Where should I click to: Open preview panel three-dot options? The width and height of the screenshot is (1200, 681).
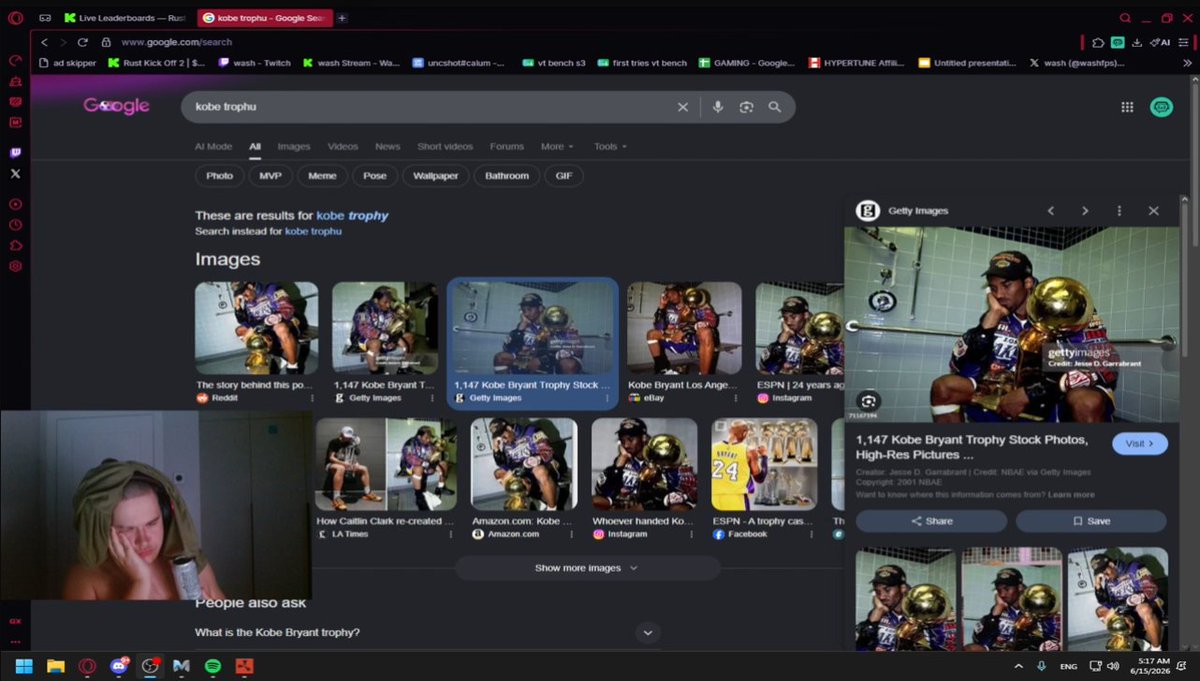(x=1119, y=211)
